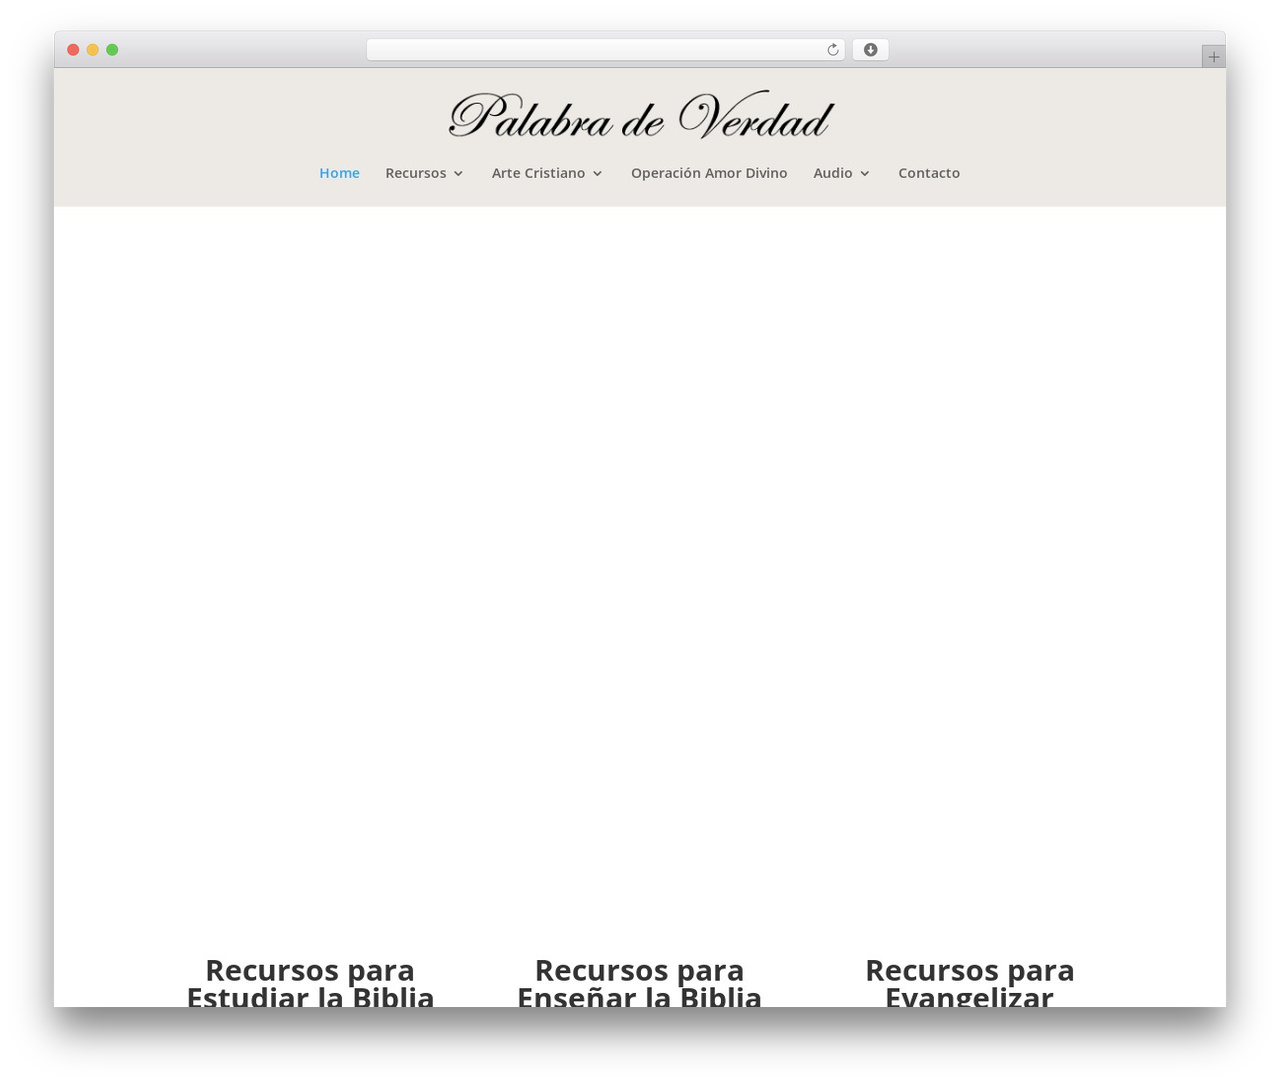Viewport: 1280px width, 1084px height.
Task: Expand the Audio dropdown chevron
Action: pos(864,174)
